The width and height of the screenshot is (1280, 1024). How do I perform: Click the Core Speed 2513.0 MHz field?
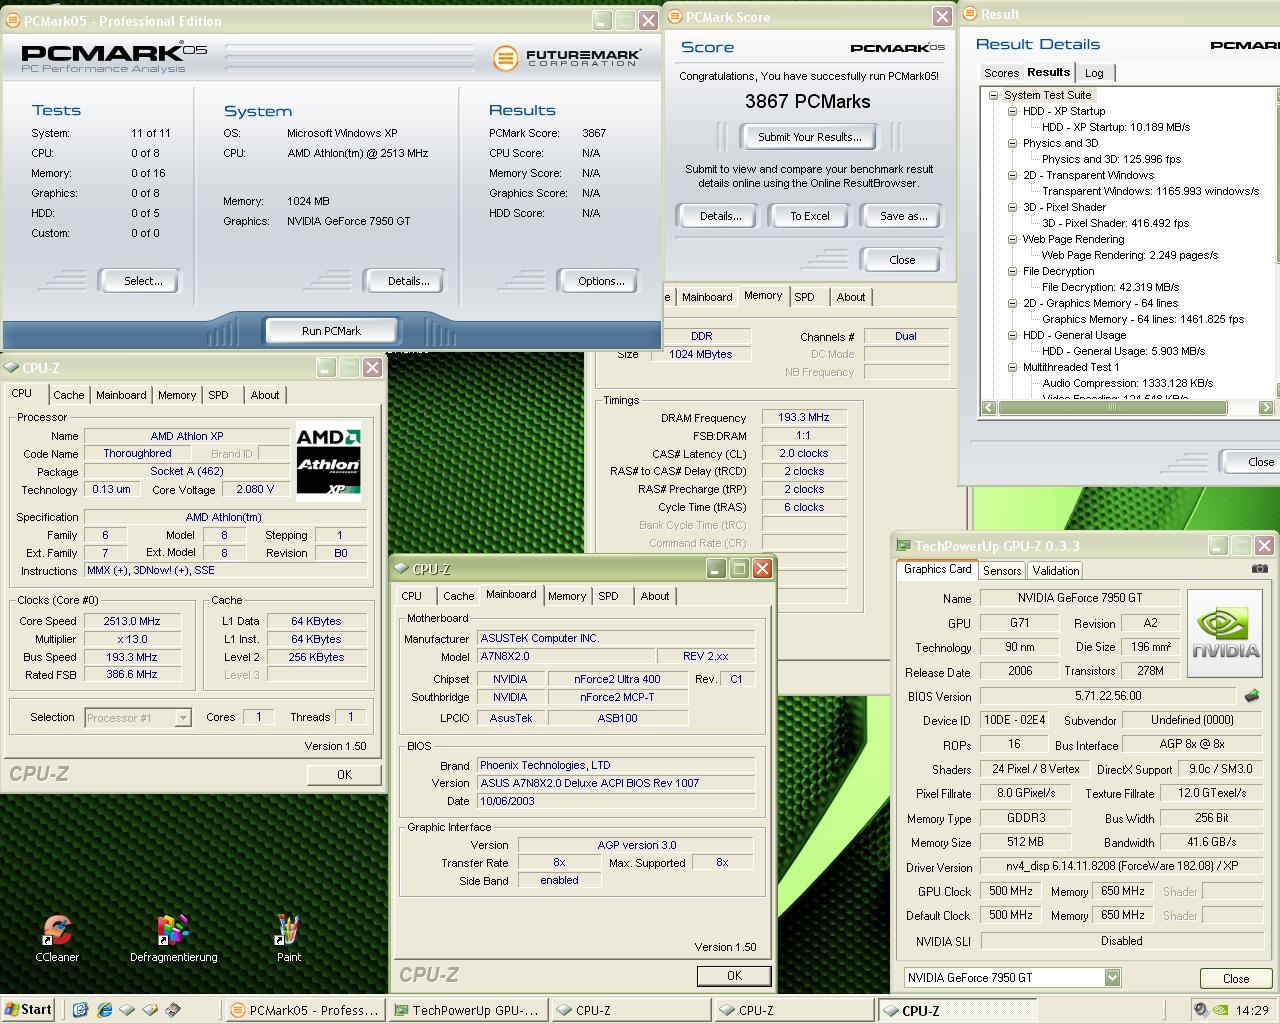[x=132, y=621]
